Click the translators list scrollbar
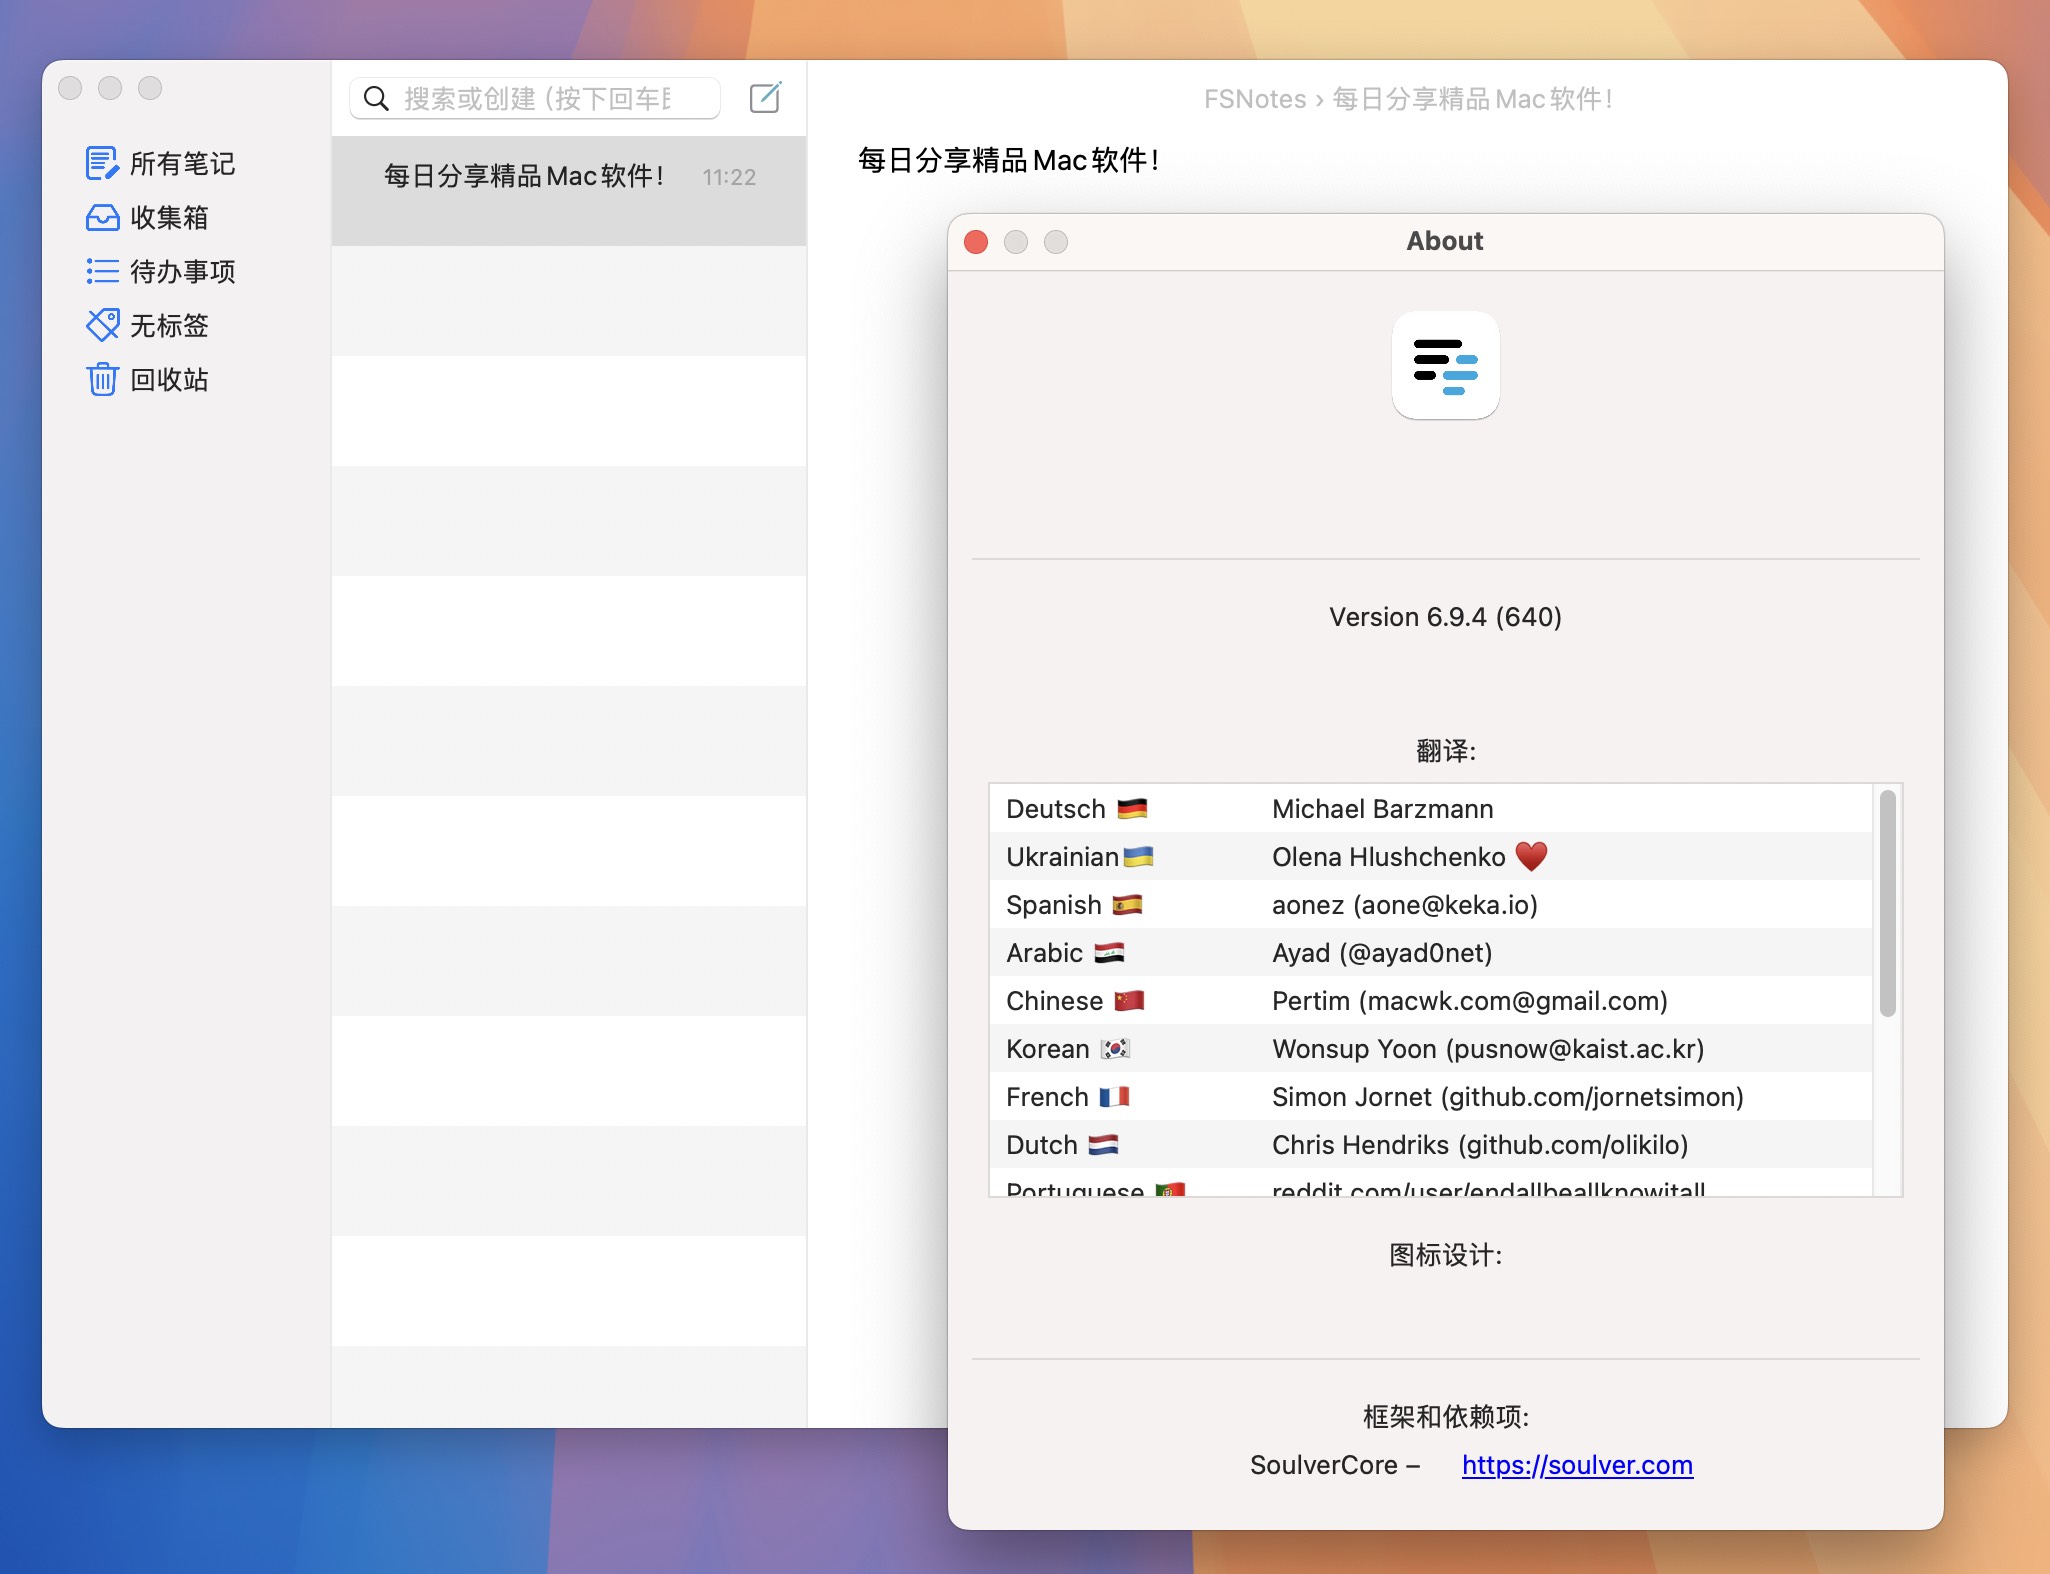This screenshot has width=2050, height=1574. (1887, 903)
